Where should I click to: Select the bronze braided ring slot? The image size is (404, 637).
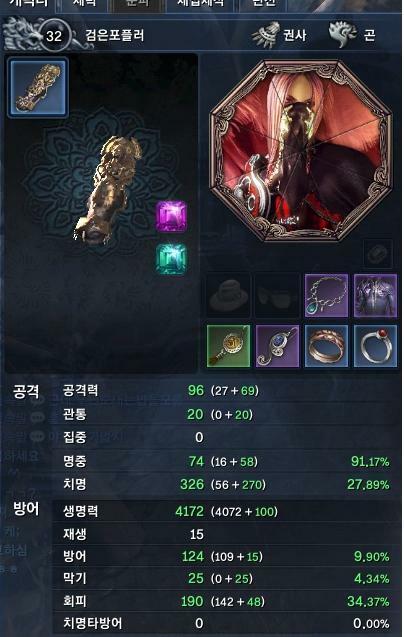(x=326, y=346)
